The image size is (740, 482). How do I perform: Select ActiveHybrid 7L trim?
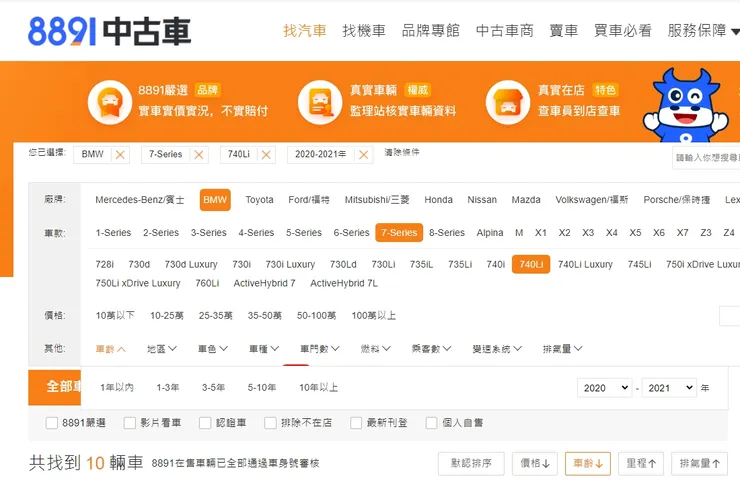pos(344,283)
